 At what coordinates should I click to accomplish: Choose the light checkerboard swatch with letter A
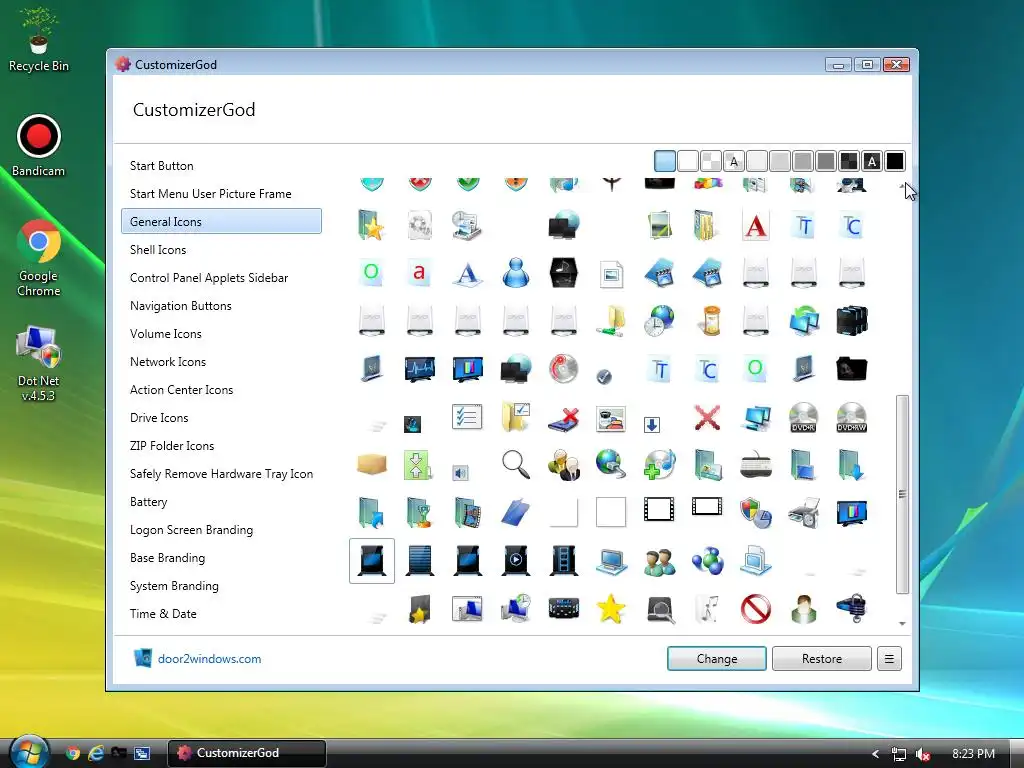(734, 161)
